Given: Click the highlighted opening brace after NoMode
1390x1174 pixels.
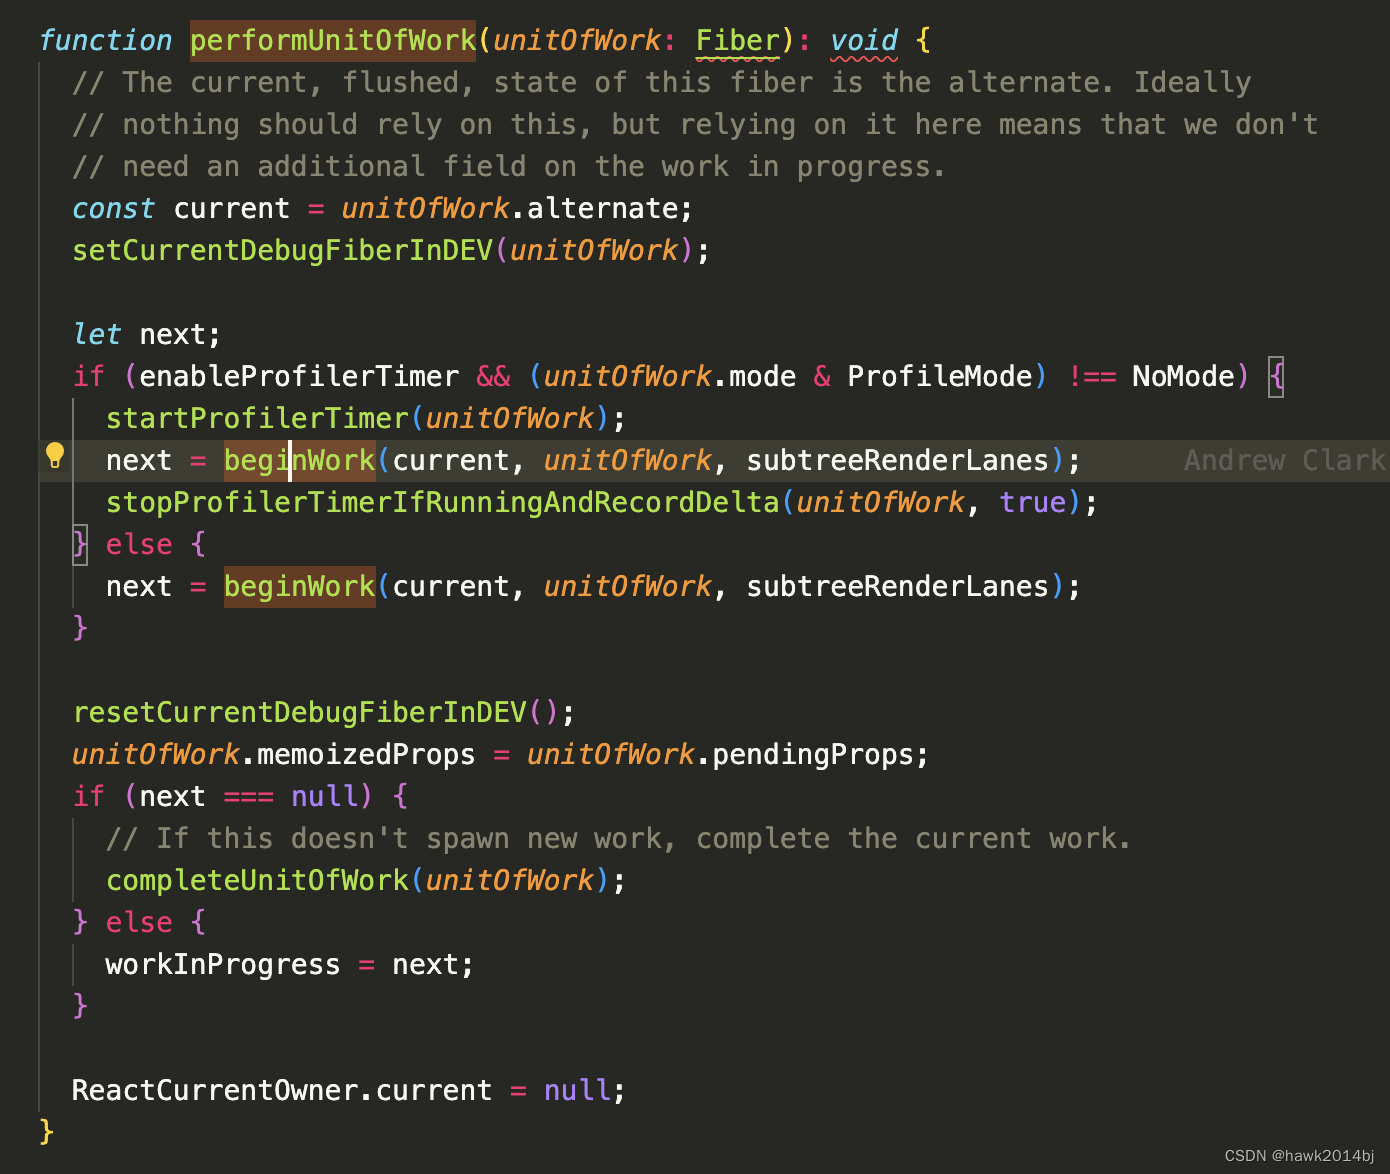Looking at the screenshot, I should pos(1276,376).
